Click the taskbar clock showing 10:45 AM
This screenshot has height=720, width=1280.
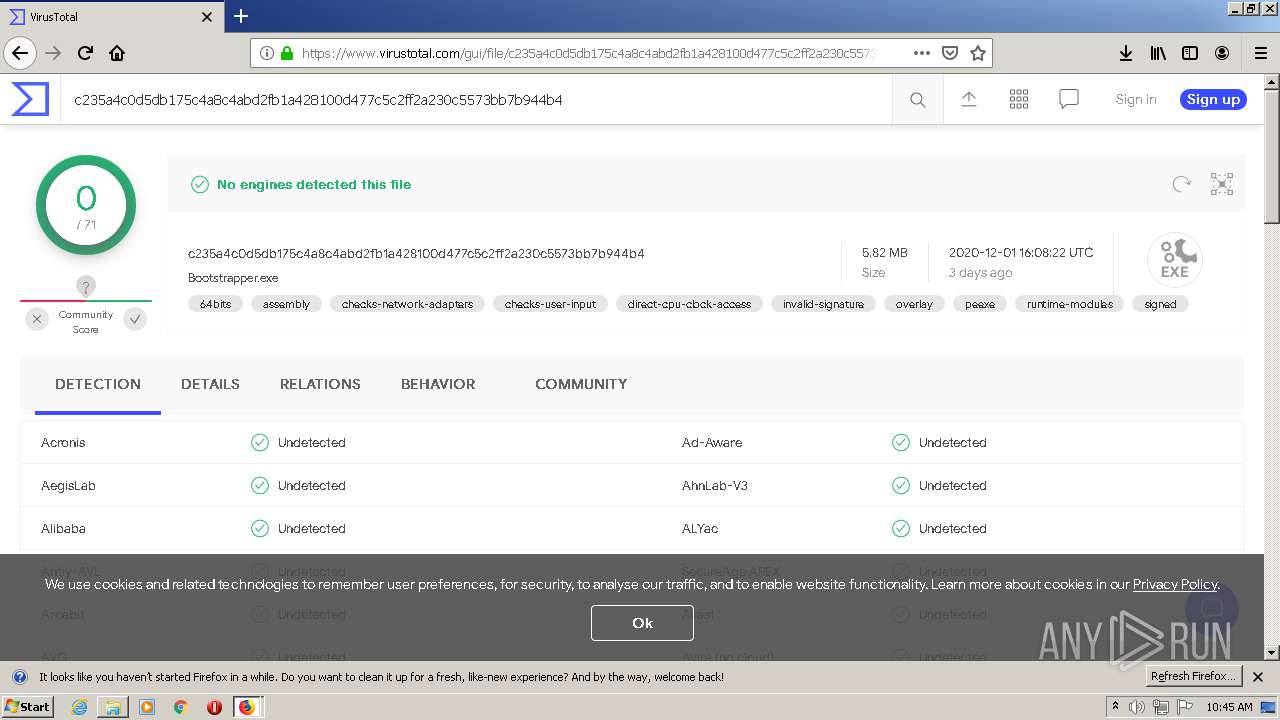1229,707
